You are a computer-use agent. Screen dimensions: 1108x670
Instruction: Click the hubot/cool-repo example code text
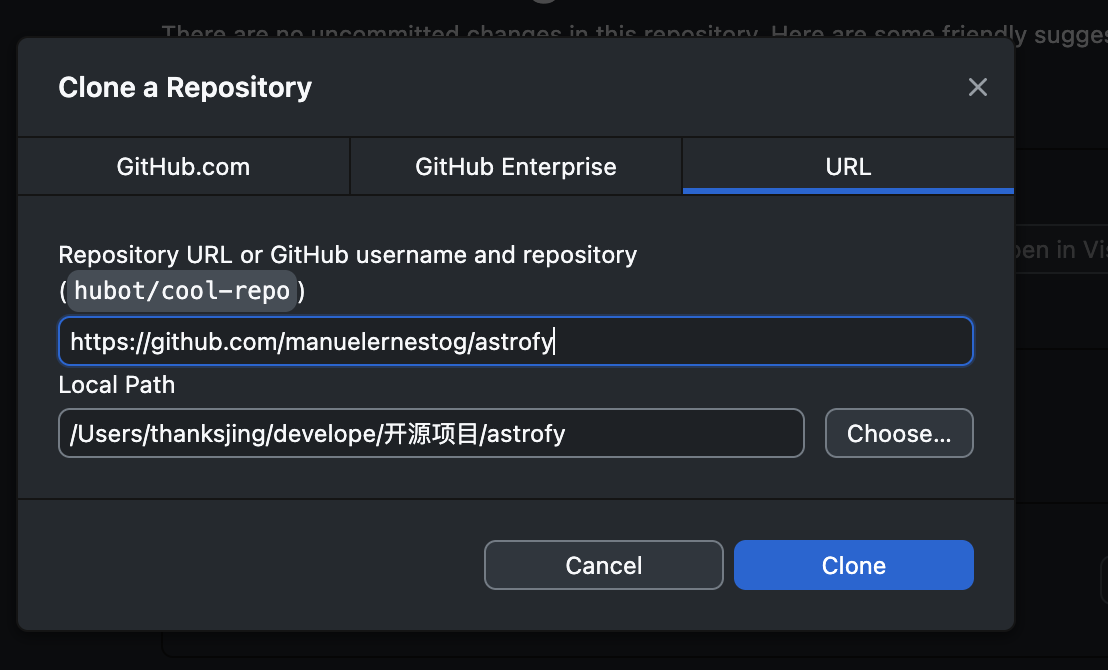click(x=182, y=290)
